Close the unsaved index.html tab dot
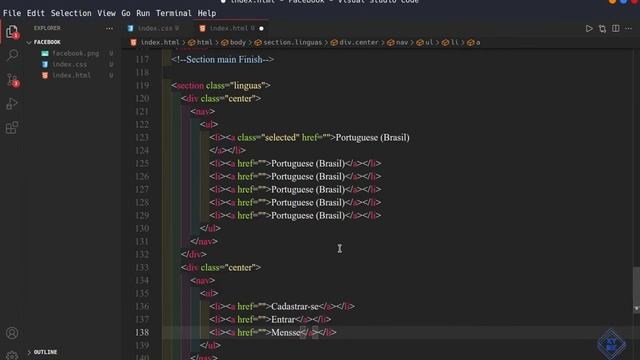Image resolution: width=640 pixels, height=360 pixels. [261, 29]
